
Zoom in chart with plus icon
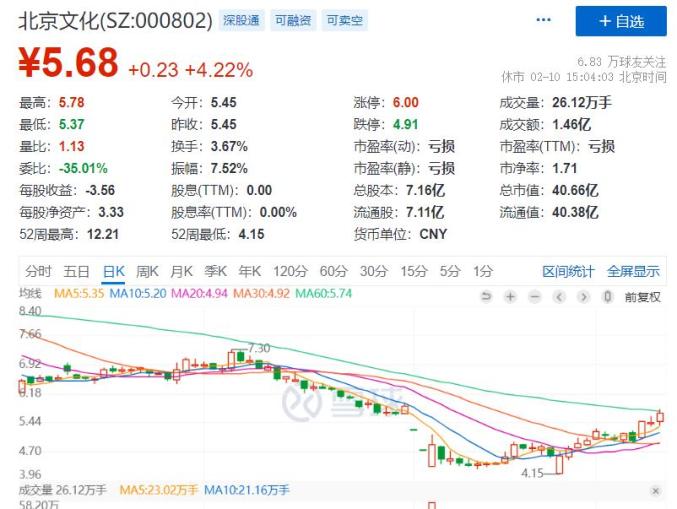511,297
